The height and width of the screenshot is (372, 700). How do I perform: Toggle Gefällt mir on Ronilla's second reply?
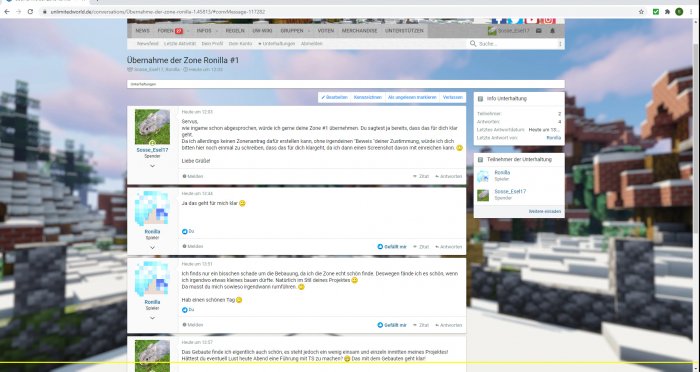(x=392, y=325)
